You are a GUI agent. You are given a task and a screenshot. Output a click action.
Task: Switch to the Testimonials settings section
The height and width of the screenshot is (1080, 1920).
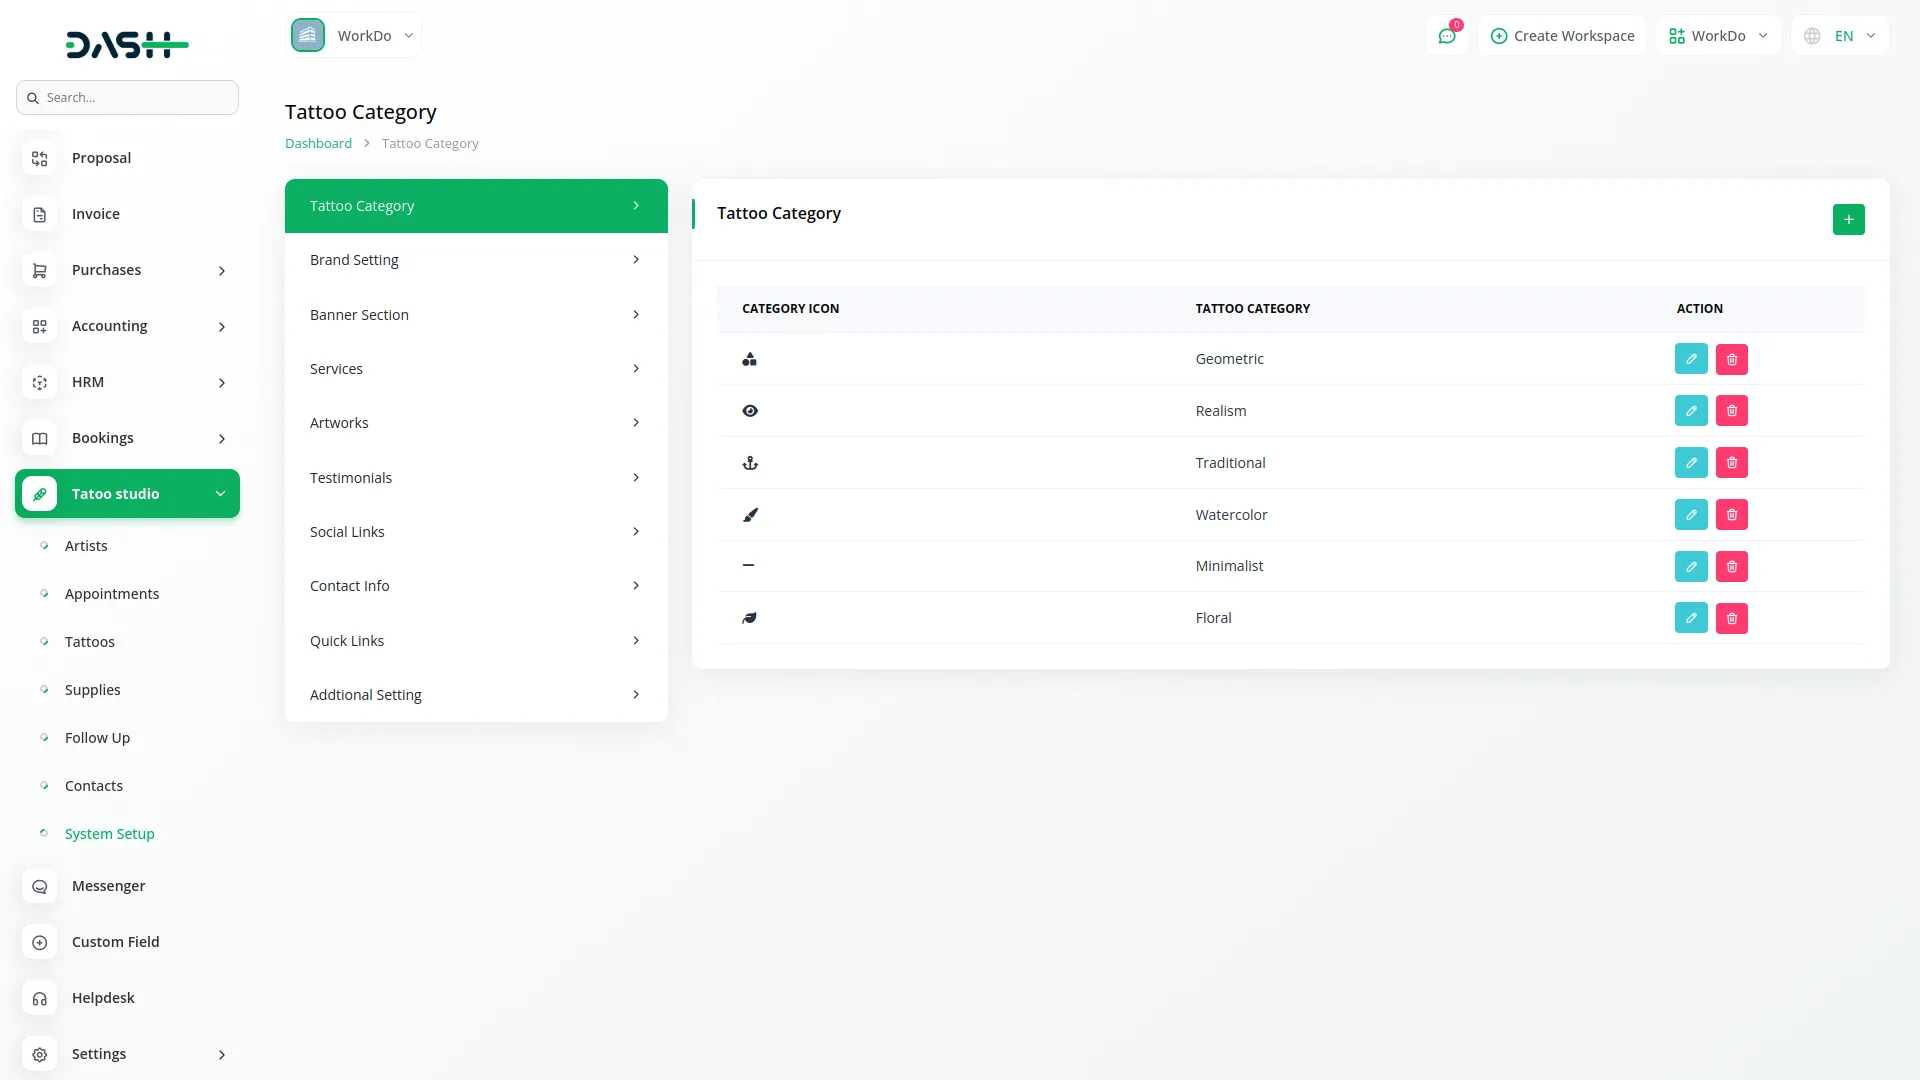coord(476,478)
